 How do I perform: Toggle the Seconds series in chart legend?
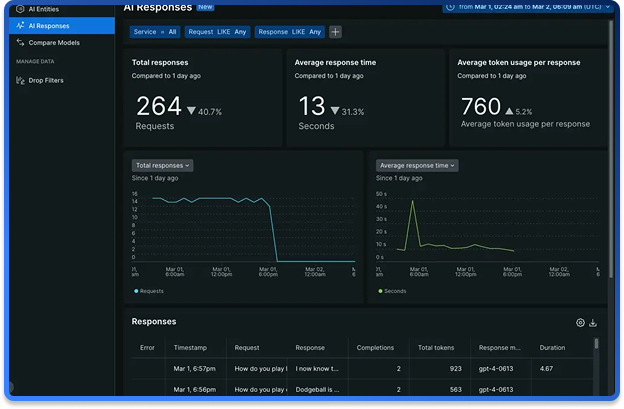pyautogui.click(x=393, y=291)
